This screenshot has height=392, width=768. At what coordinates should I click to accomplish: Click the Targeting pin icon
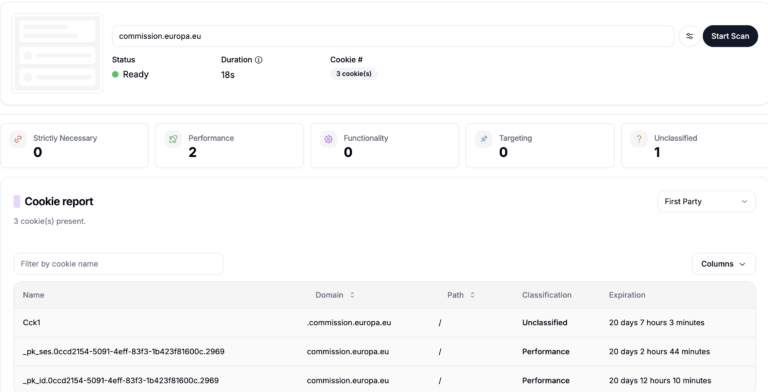(483, 139)
